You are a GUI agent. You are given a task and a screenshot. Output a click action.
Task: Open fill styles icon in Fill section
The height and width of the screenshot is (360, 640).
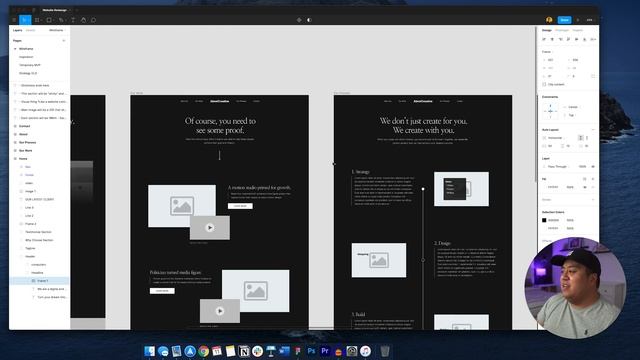[x=584, y=179]
